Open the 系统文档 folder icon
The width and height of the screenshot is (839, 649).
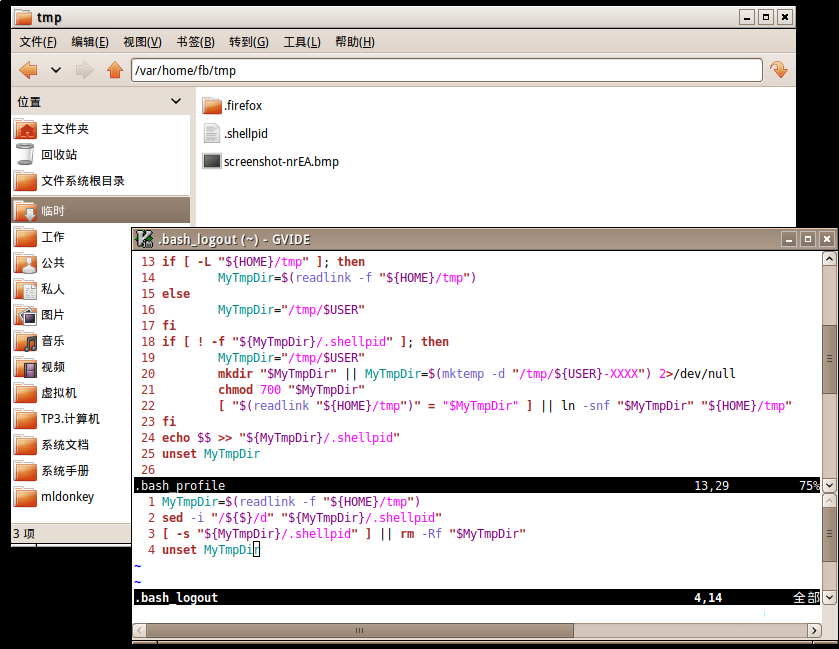coord(26,445)
